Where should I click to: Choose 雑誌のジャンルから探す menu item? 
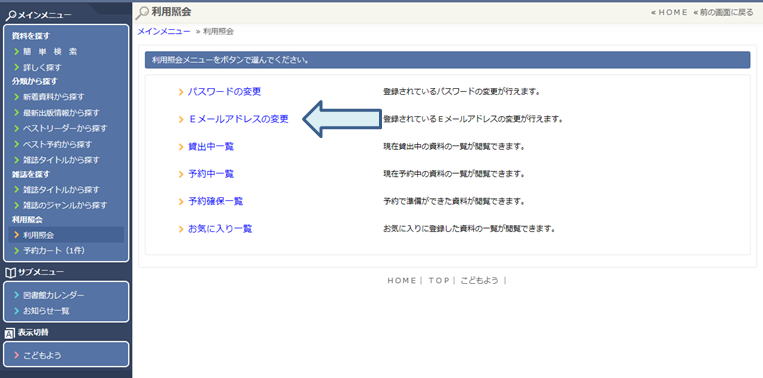pos(65,205)
